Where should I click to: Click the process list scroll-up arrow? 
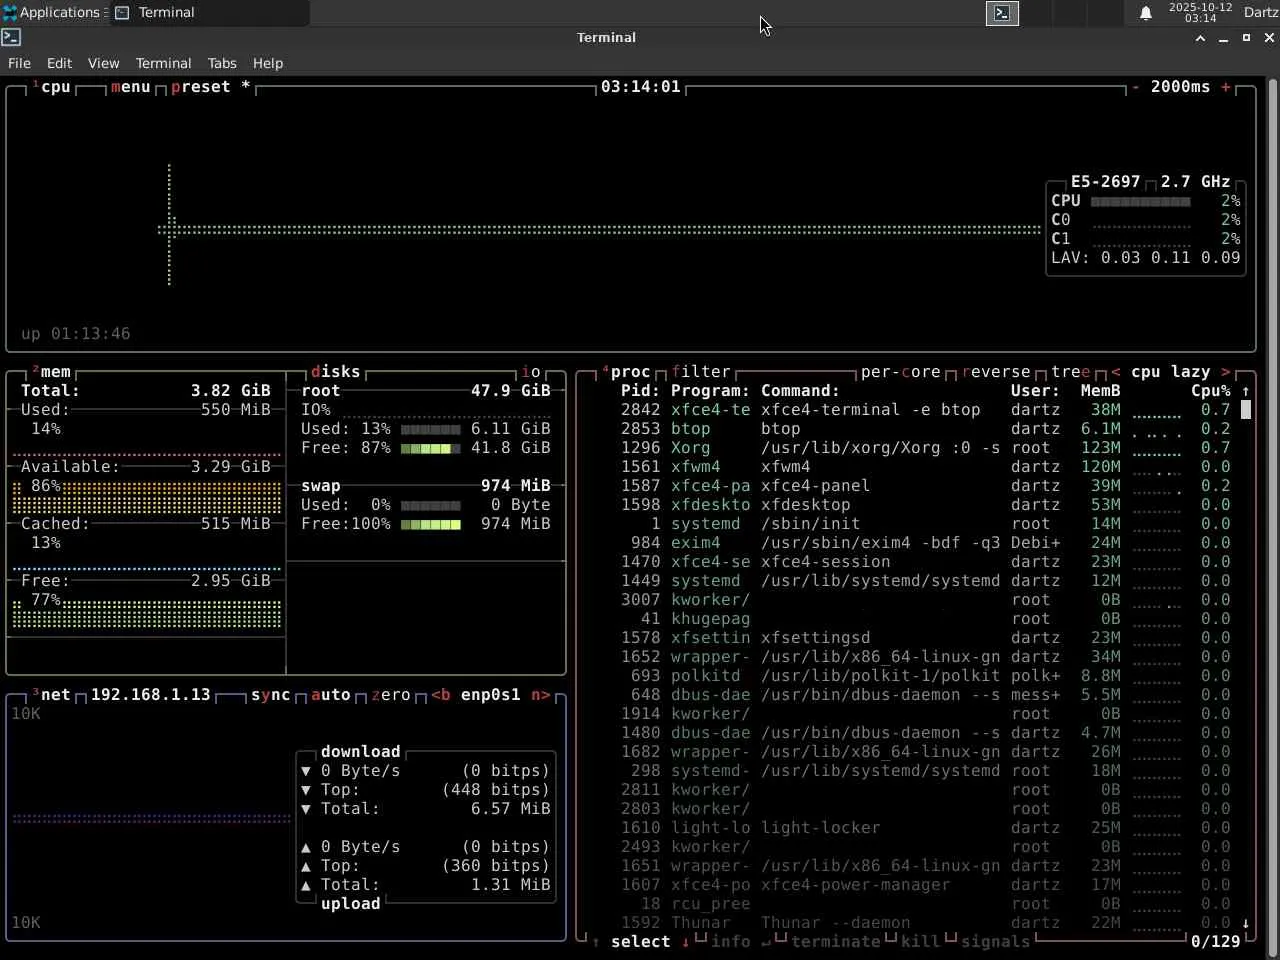(x=1245, y=391)
